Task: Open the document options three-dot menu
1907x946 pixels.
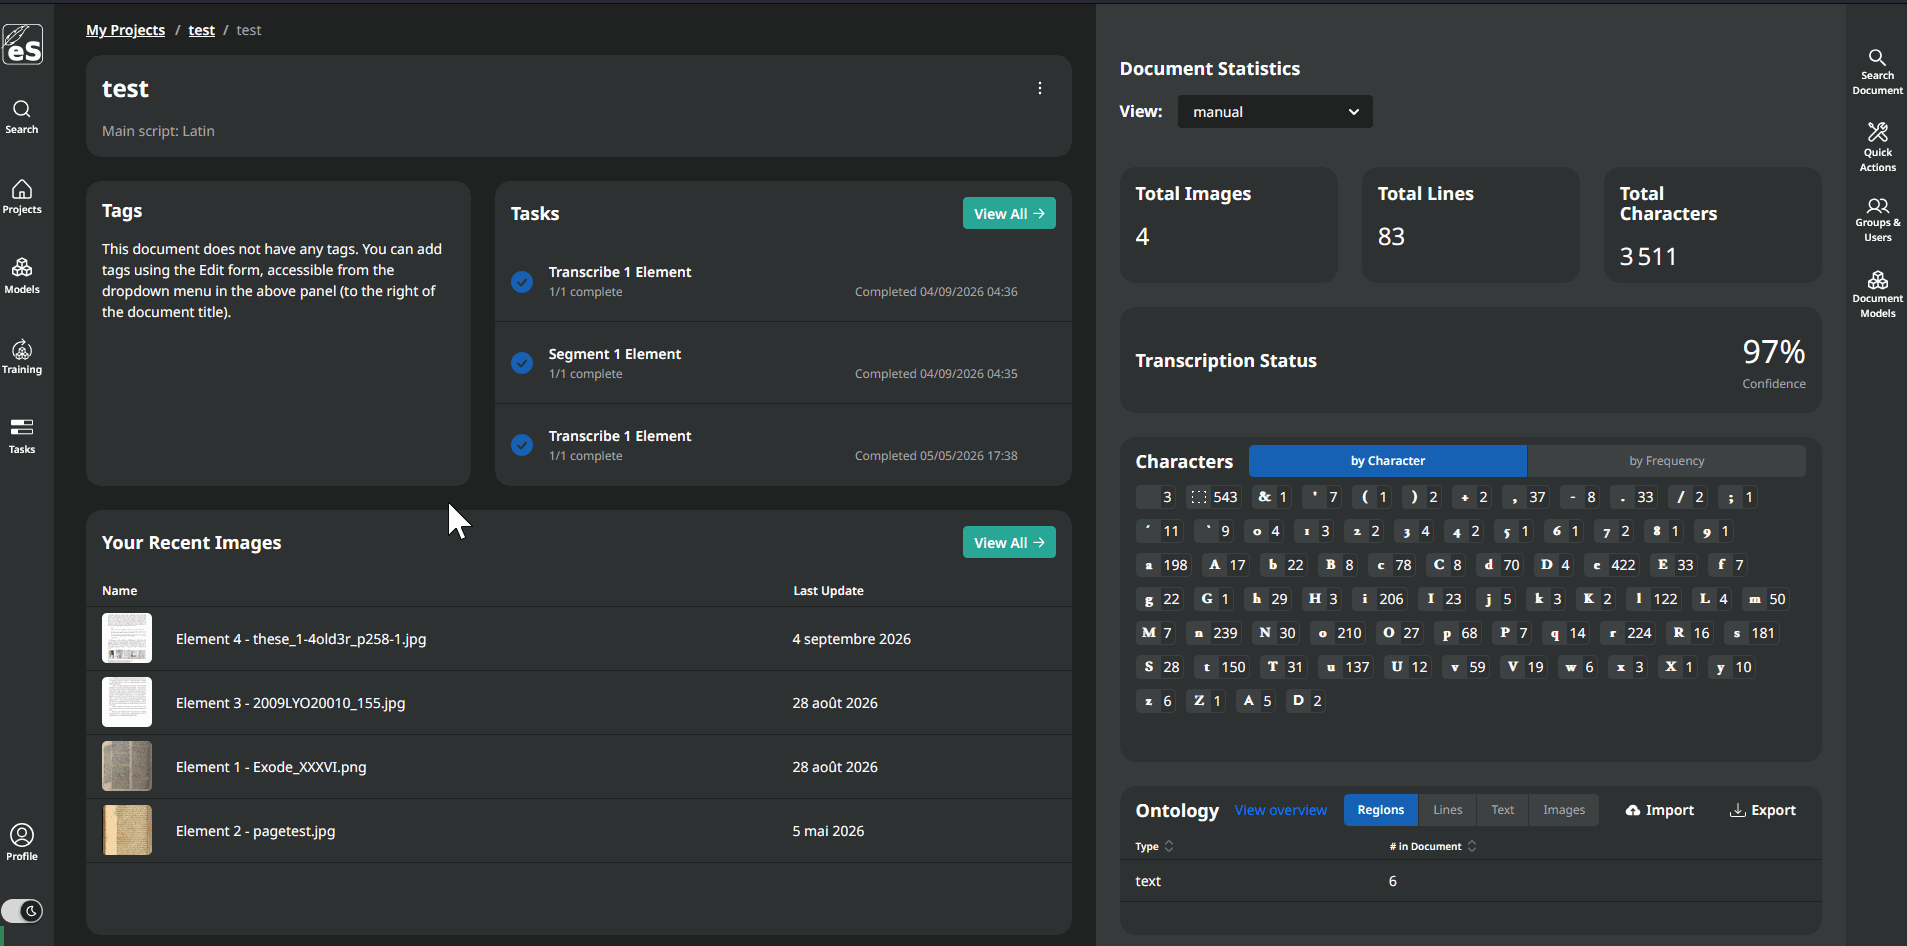Action: click(1040, 88)
